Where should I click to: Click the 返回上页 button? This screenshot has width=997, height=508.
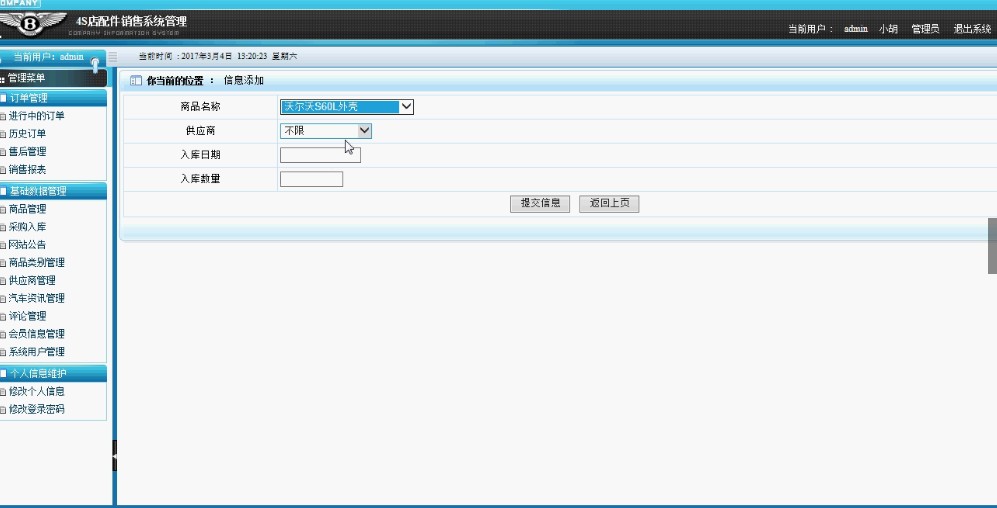pos(609,204)
